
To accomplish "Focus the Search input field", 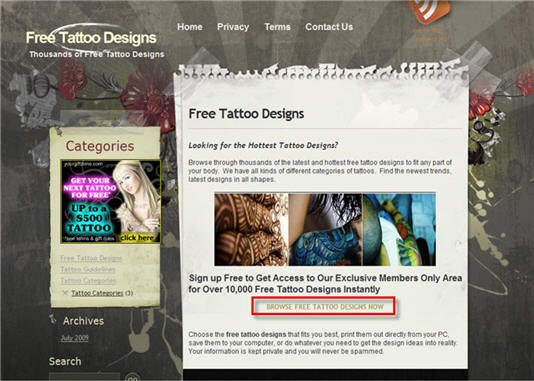I will tap(84, 377).
